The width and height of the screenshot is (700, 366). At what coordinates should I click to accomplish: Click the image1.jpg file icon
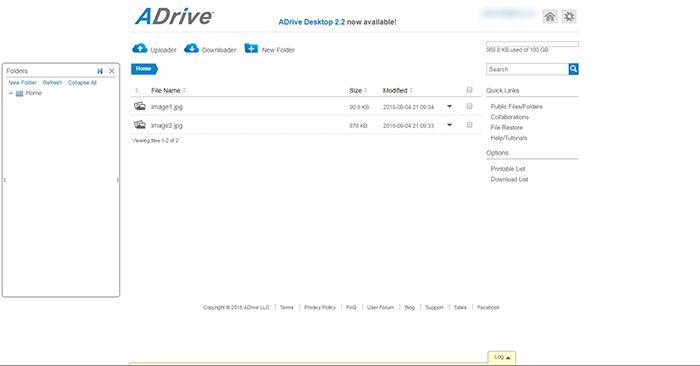point(140,106)
